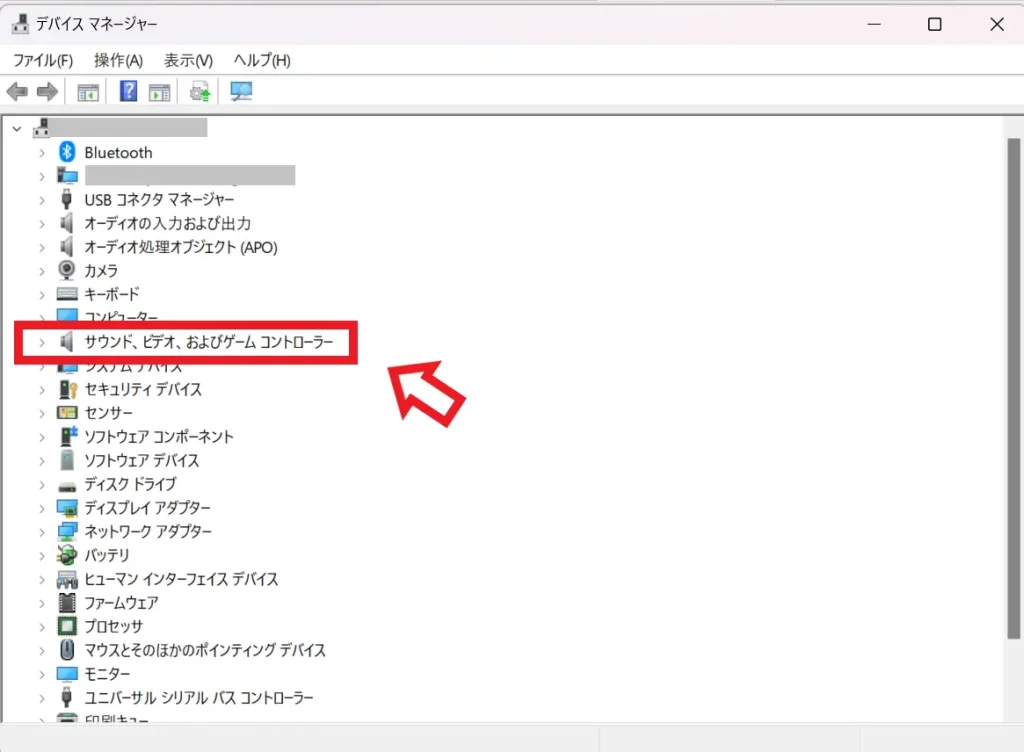Scan for hardware changes via monitor icon
Screen dimensions: 1024x752
(x=241, y=91)
